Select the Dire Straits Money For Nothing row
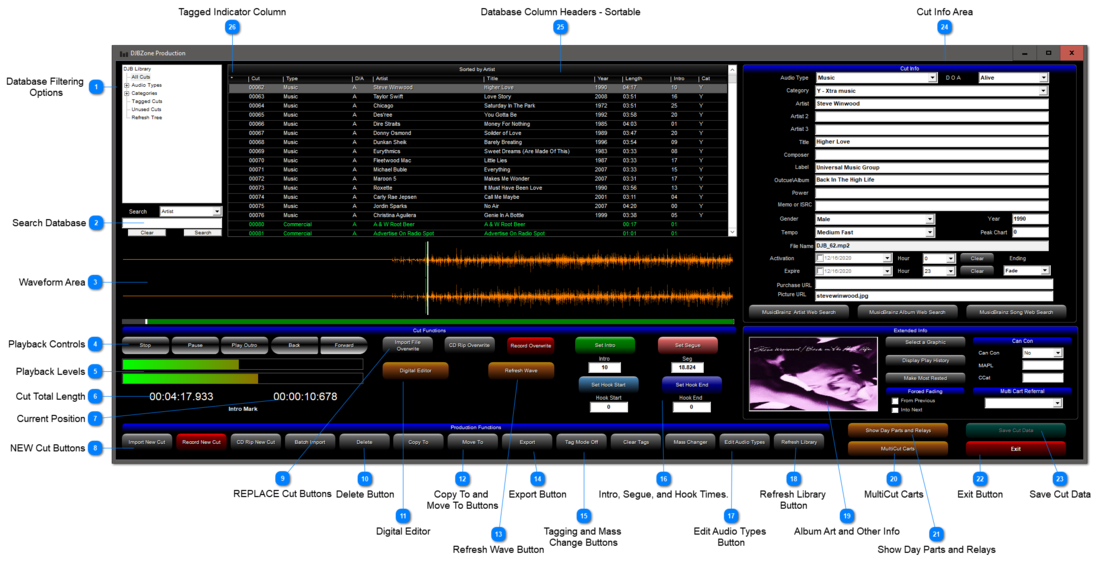Viewport: 1099px width, 563px height. point(477,122)
